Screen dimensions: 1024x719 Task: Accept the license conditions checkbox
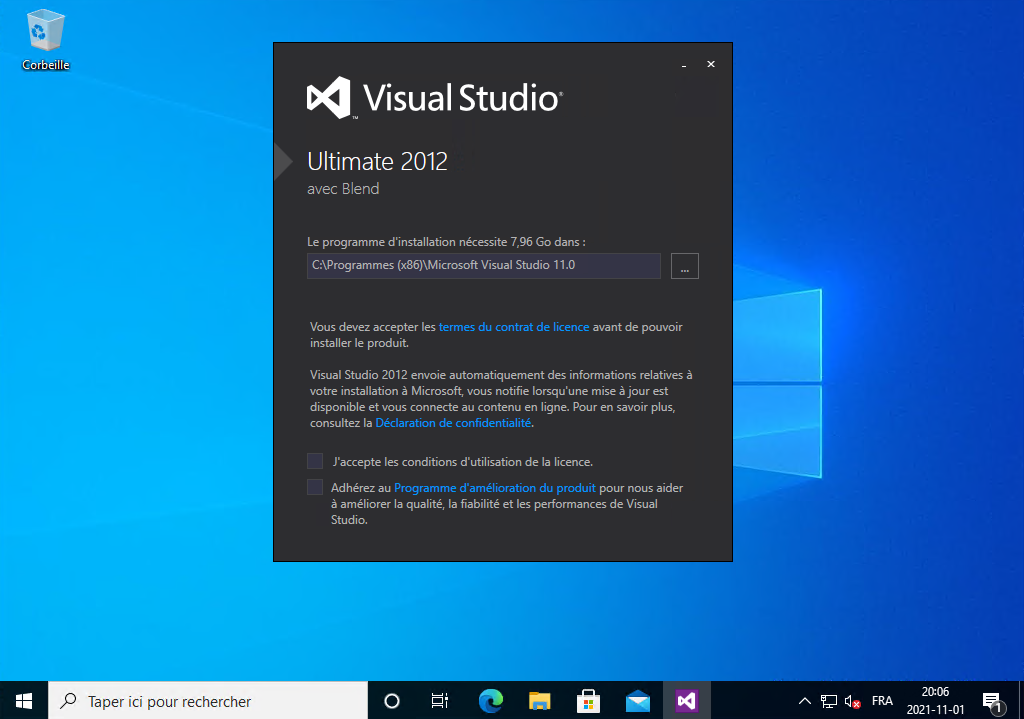pyautogui.click(x=315, y=461)
